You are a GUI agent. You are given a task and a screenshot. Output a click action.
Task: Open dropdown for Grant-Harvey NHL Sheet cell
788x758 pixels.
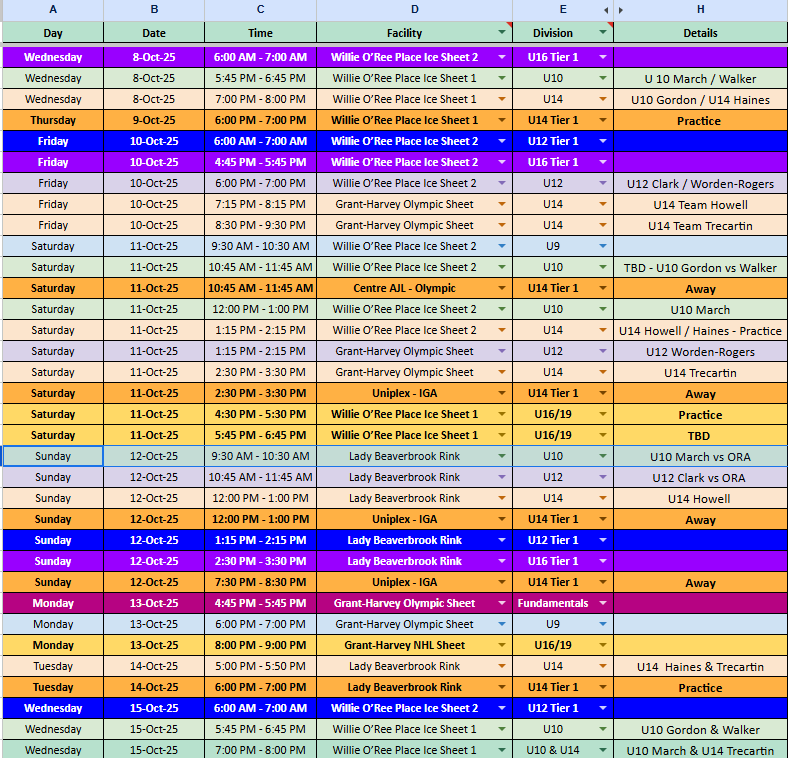(502, 645)
